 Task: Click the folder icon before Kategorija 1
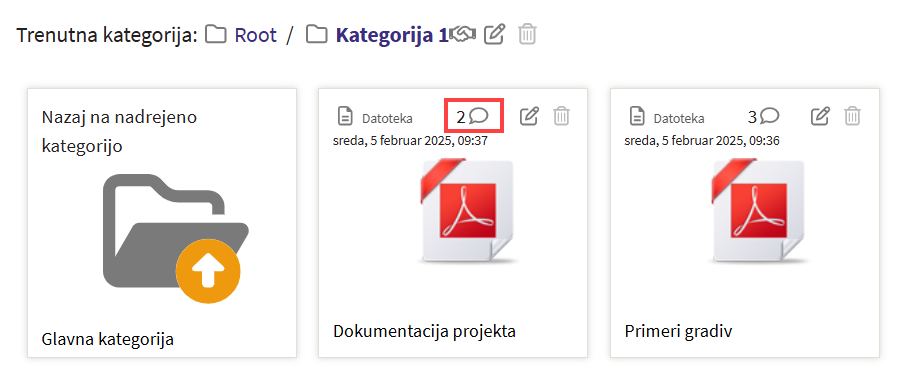pos(316,35)
